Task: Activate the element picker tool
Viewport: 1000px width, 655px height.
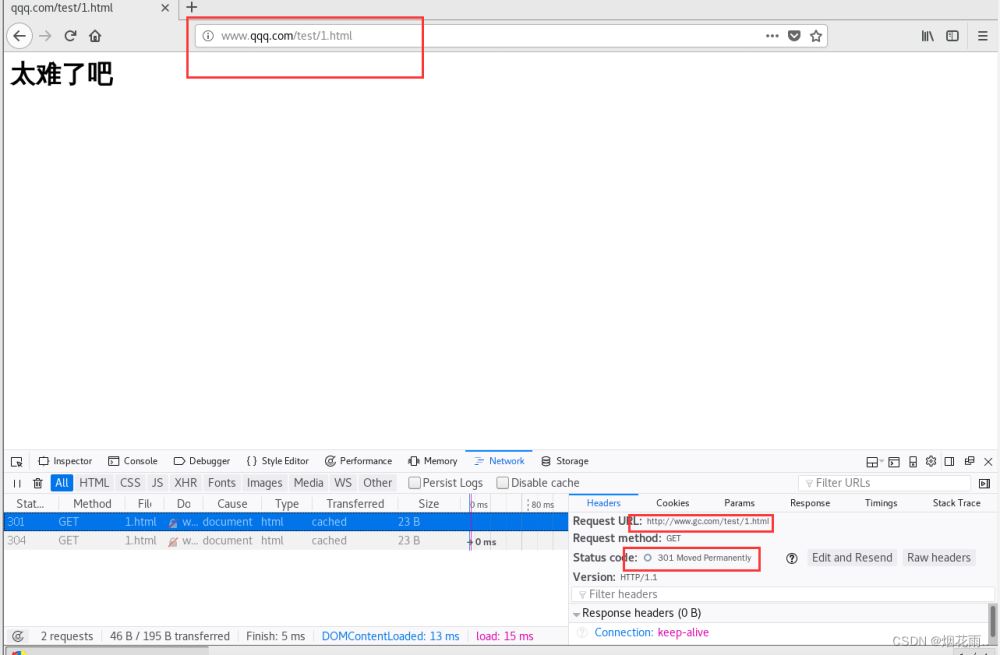Action: tap(17, 461)
